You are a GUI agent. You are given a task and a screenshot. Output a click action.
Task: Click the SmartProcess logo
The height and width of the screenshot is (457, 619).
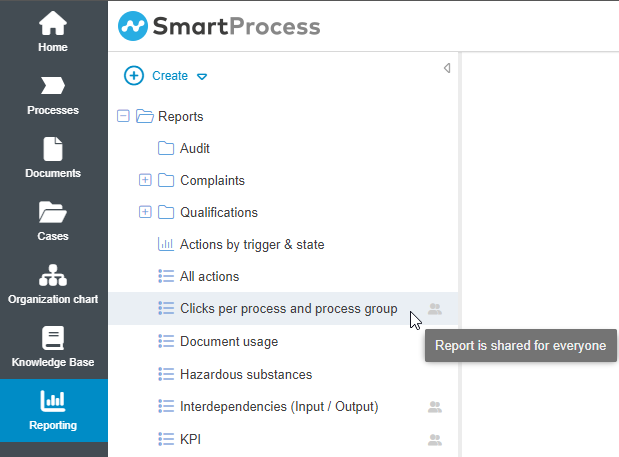[x=219, y=26]
